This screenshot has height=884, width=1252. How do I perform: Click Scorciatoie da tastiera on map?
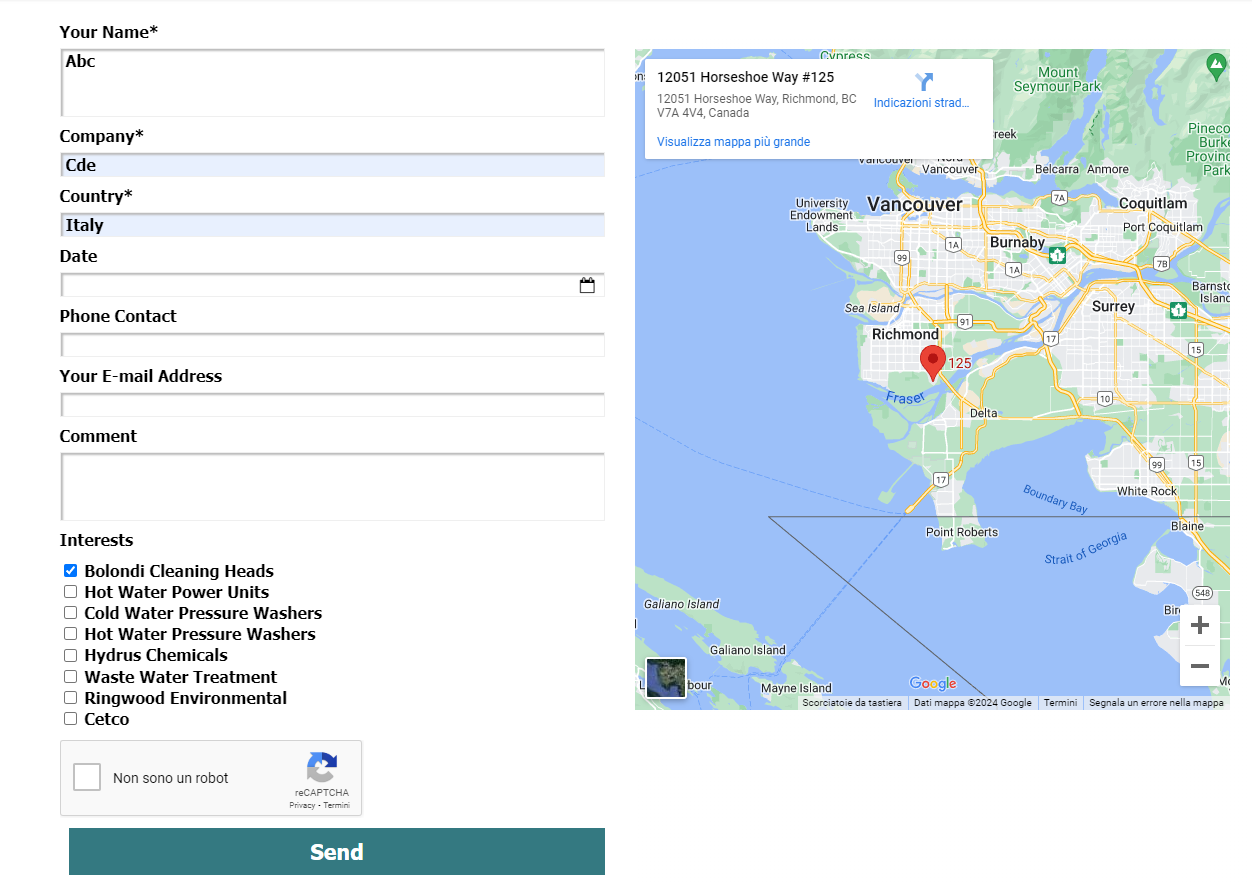point(851,703)
